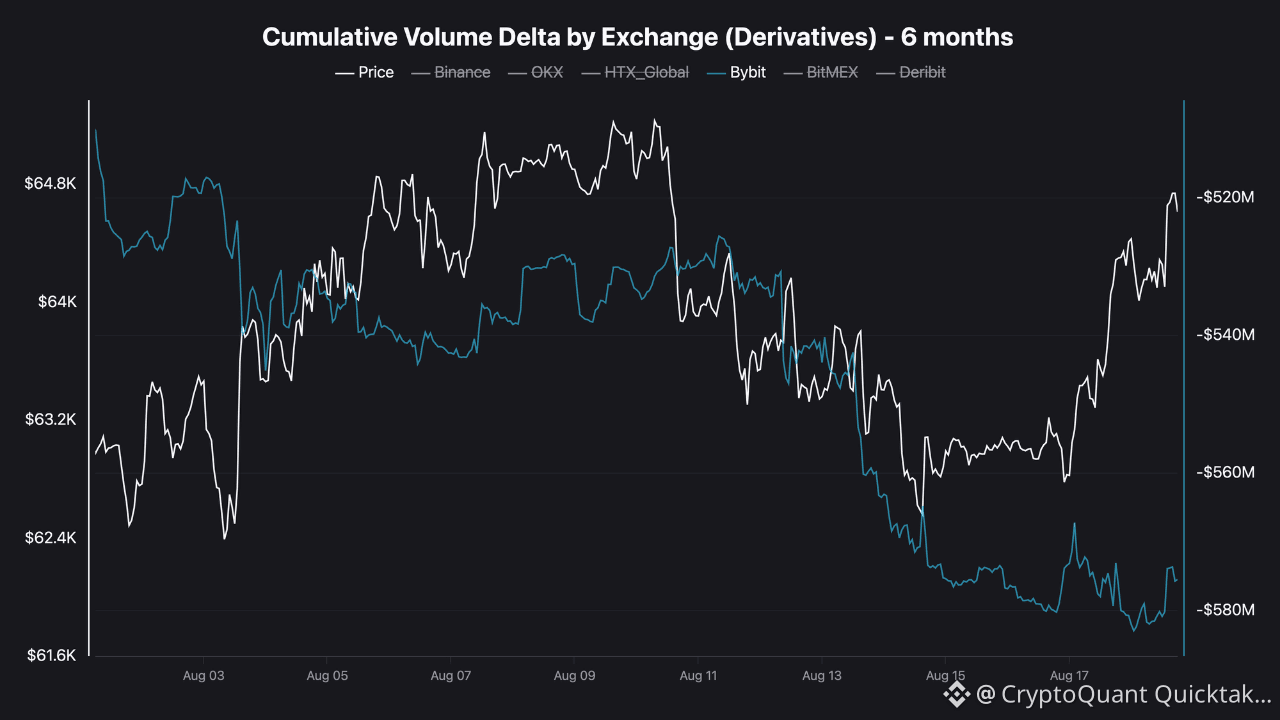Image resolution: width=1280 pixels, height=720 pixels.
Task: Hide the Bybit series via legend
Action: [736, 72]
